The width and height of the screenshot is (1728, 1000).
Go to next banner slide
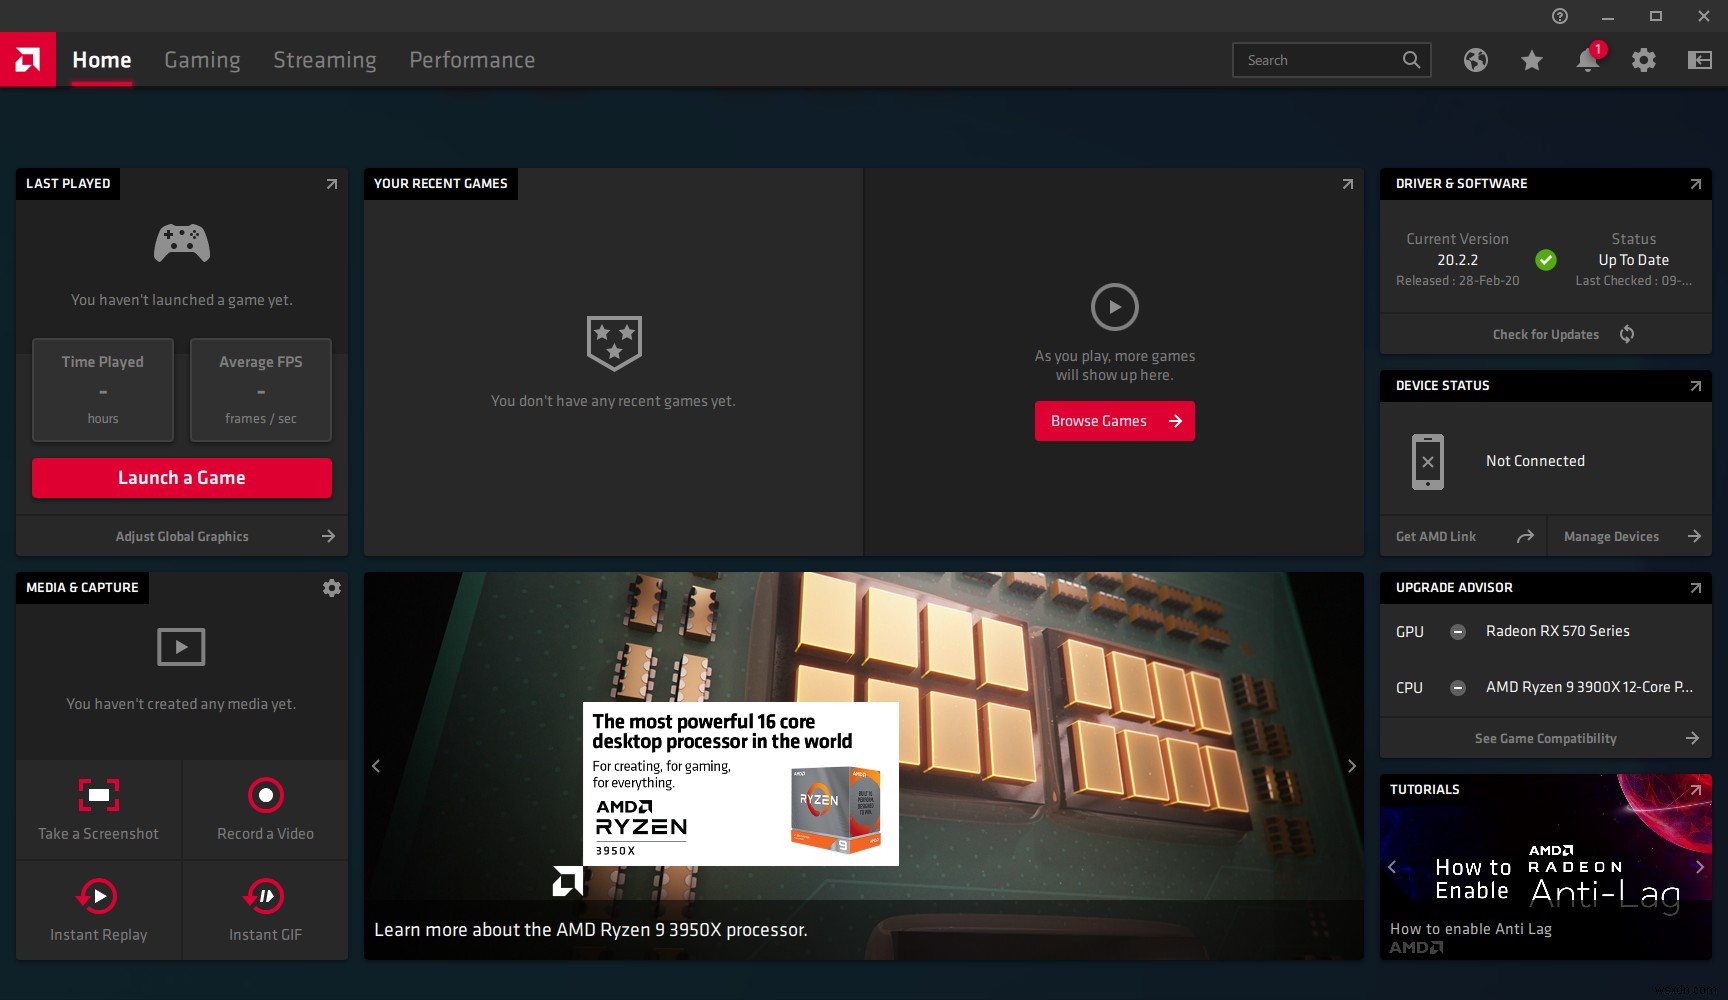click(1352, 766)
